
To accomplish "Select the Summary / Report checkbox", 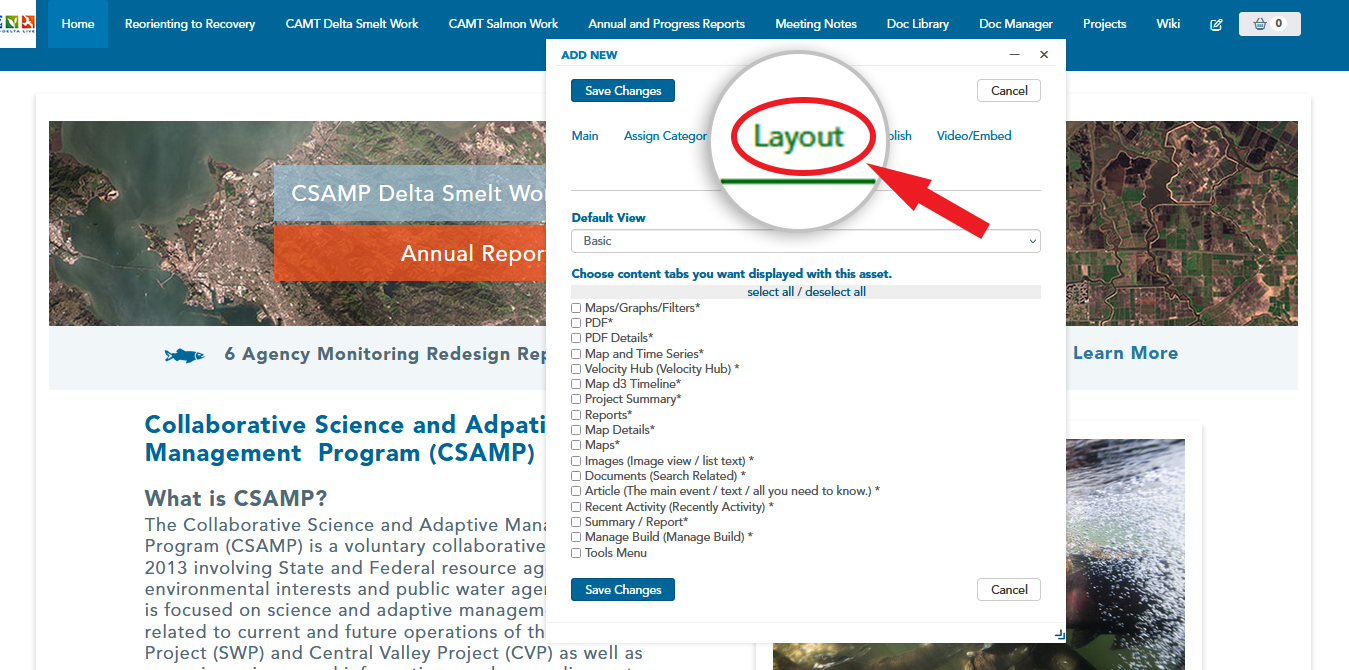I will pyautogui.click(x=576, y=522).
